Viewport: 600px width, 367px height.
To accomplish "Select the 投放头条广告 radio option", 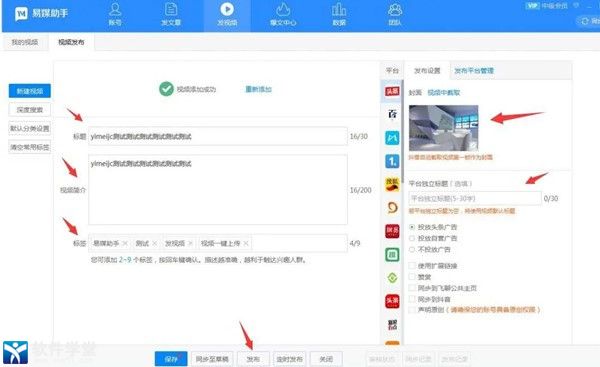I will [x=412, y=227].
